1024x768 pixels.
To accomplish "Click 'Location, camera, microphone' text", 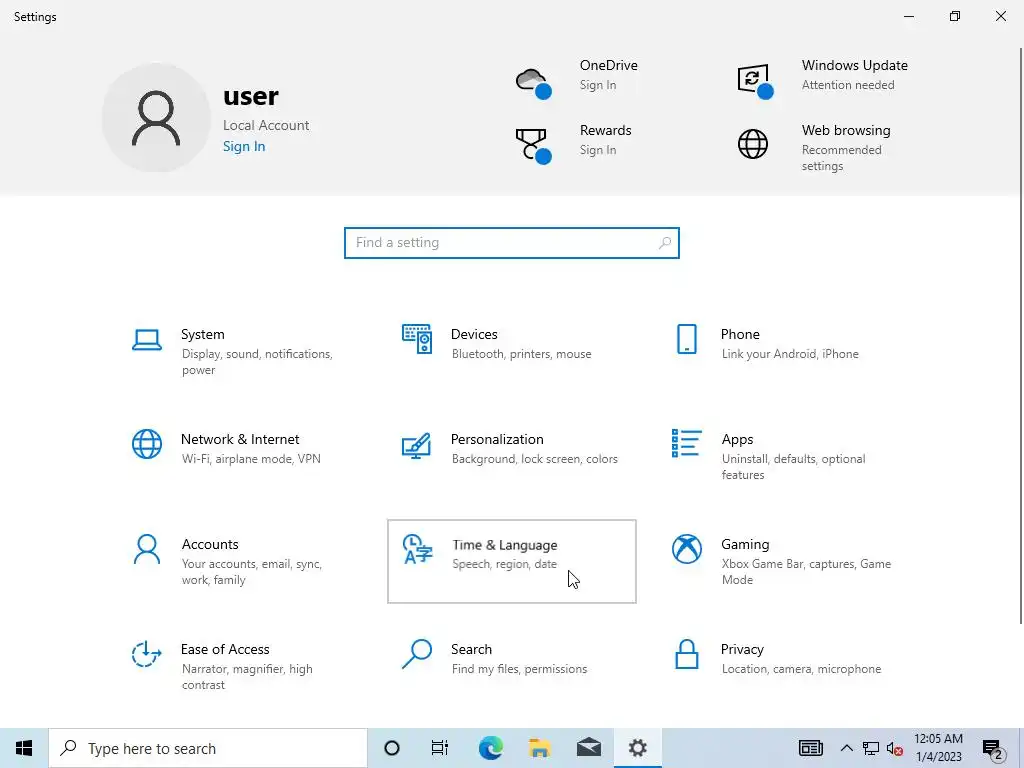I will [801, 669].
